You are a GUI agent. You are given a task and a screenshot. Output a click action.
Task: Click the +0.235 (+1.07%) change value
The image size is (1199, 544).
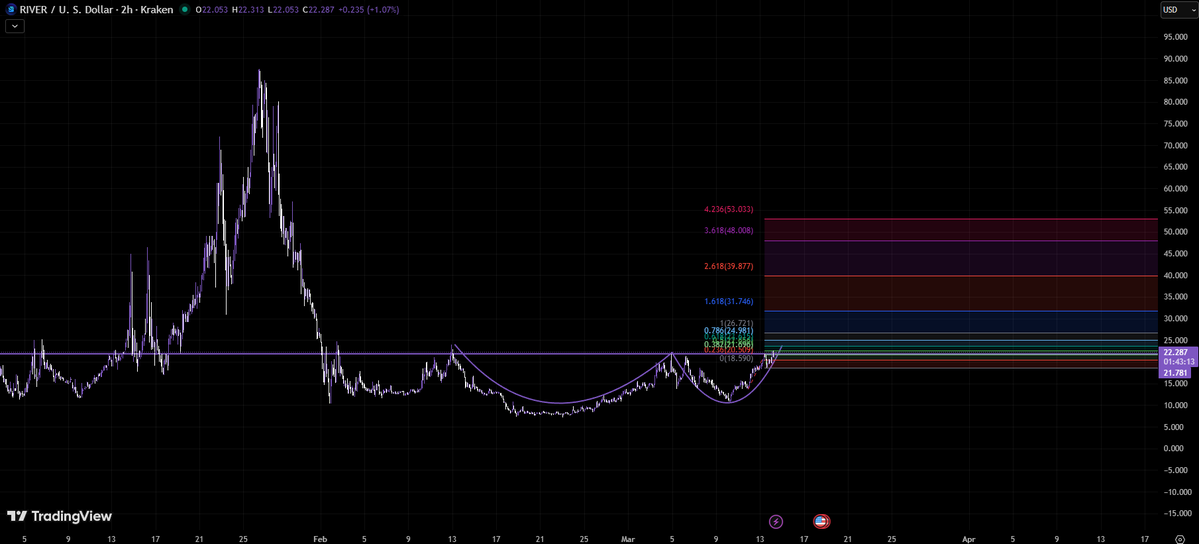369,10
